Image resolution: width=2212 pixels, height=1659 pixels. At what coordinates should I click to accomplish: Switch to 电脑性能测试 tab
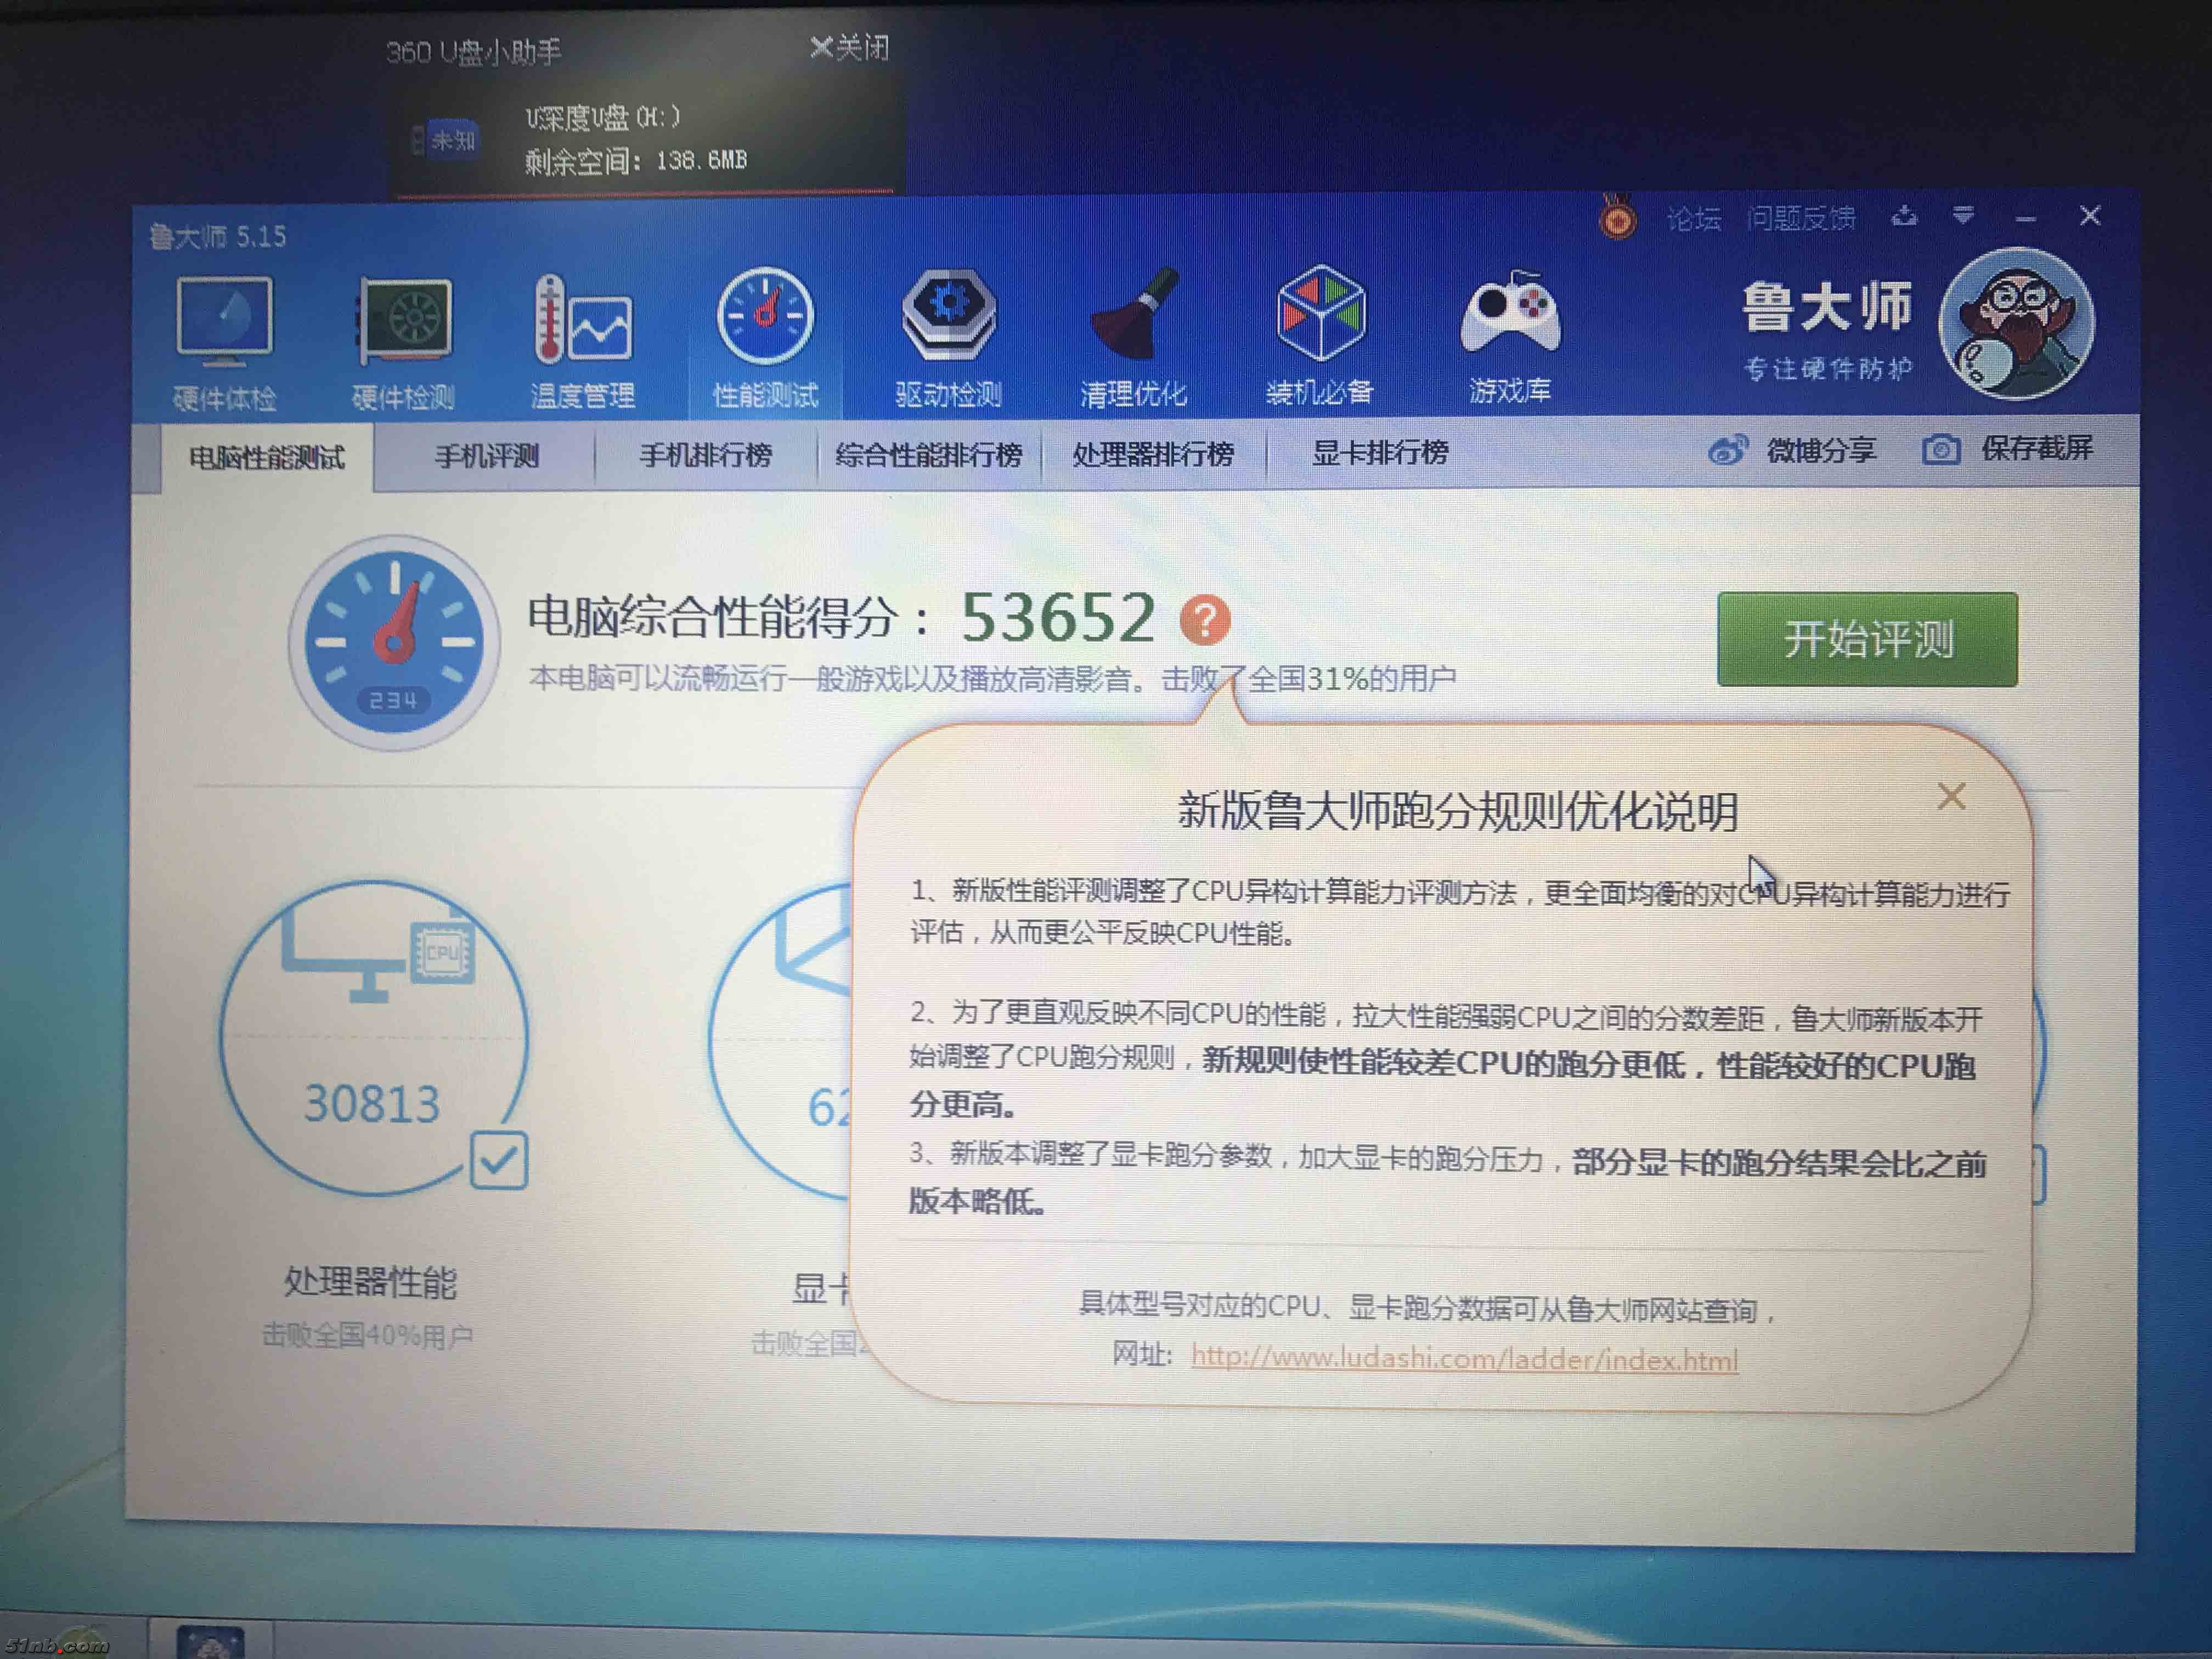[x=267, y=457]
